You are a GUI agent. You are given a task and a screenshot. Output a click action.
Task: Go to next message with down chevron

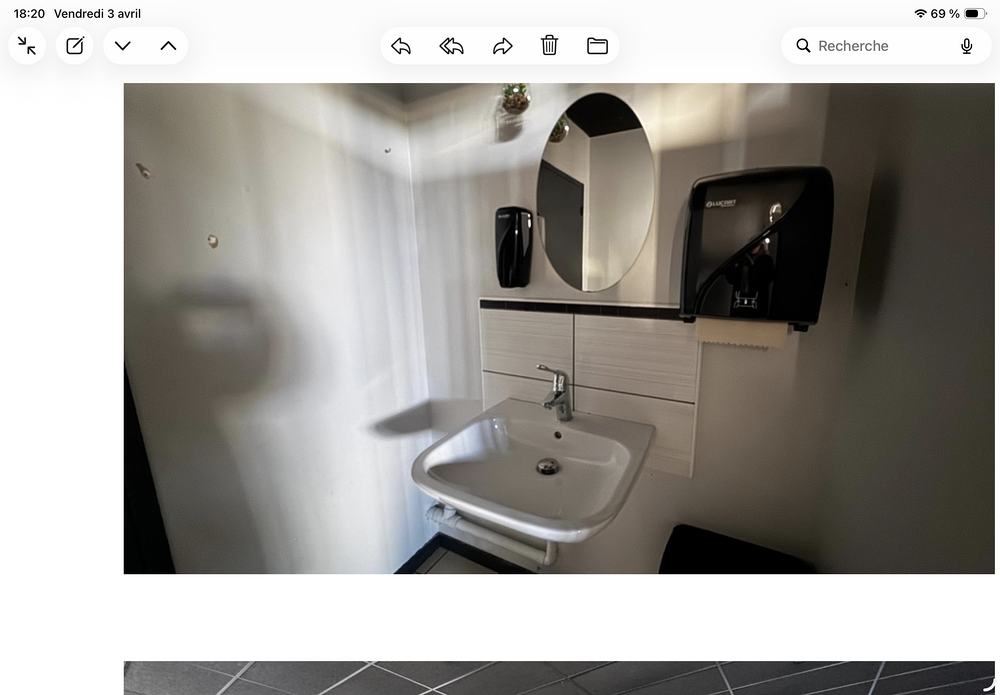tap(123, 46)
